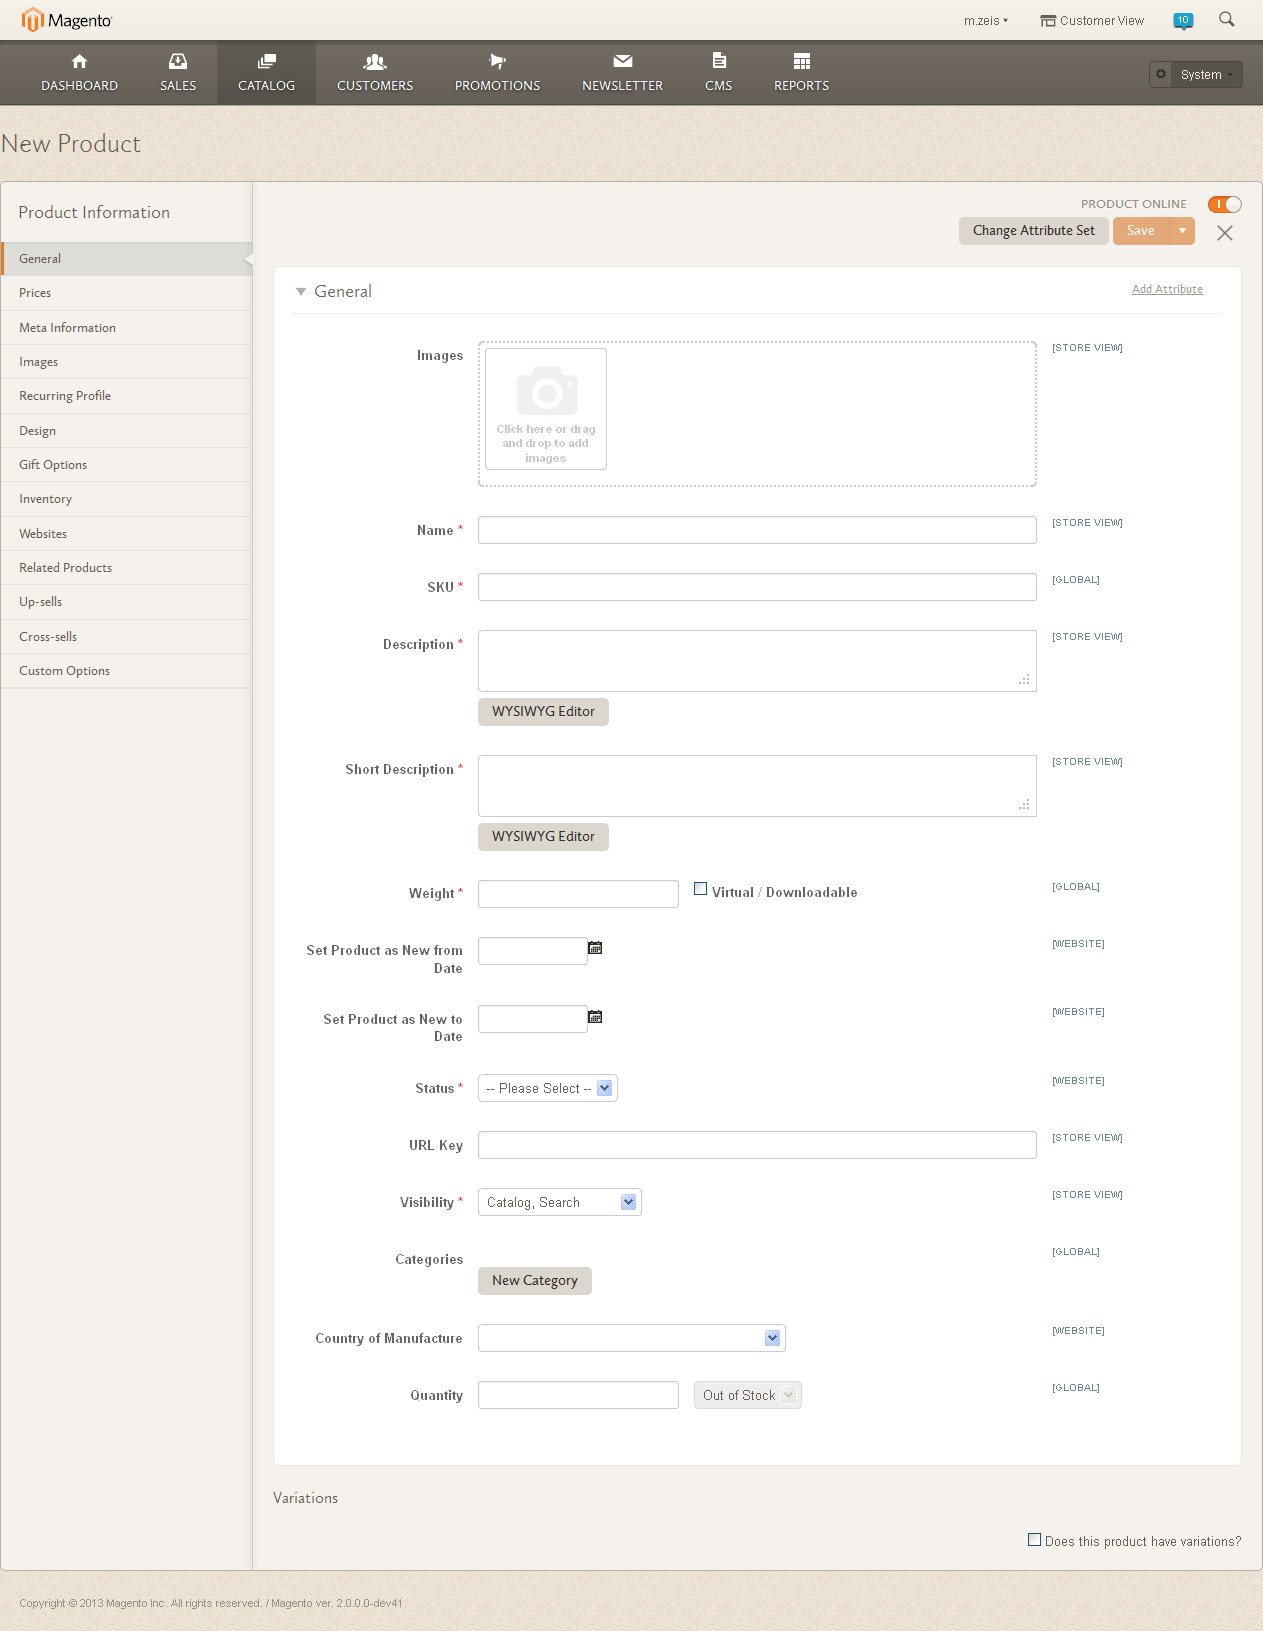Click the Dashboard home icon
This screenshot has height=1631, width=1263.
pyautogui.click(x=80, y=61)
